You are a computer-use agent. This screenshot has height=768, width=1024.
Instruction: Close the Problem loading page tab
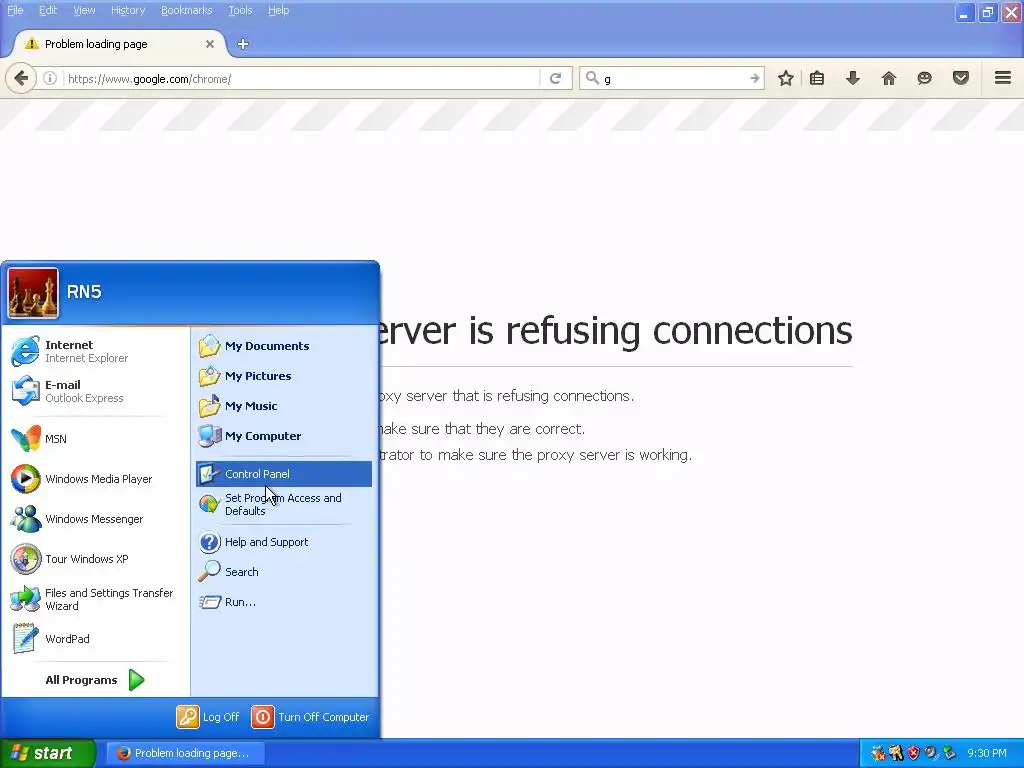(x=210, y=44)
